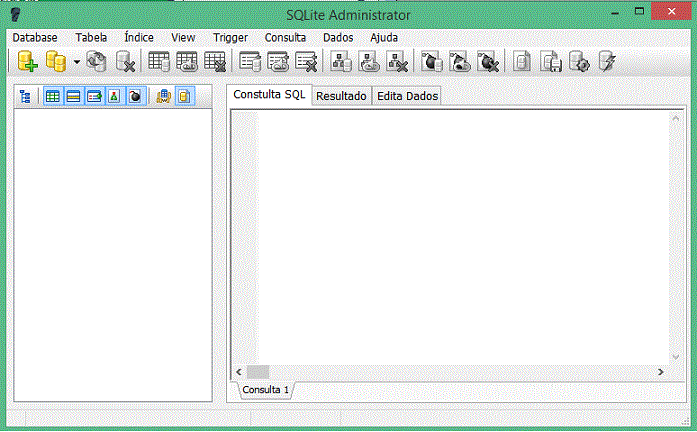Toggle the show indexes filter button

pyautogui.click(x=94, y=96)
